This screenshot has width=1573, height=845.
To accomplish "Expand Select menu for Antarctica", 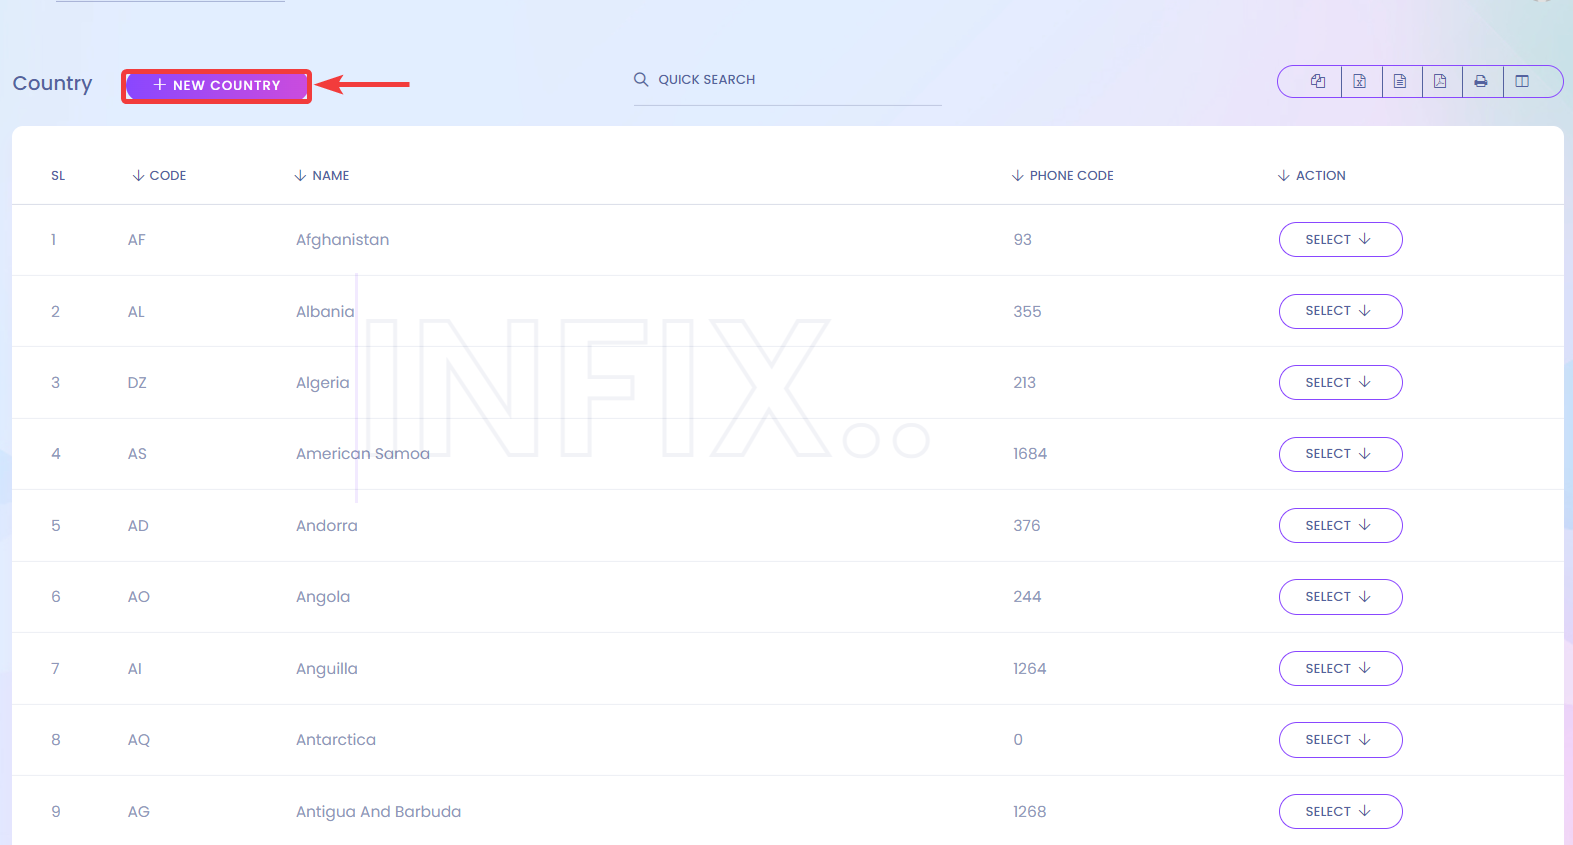I will (1340, 740).
